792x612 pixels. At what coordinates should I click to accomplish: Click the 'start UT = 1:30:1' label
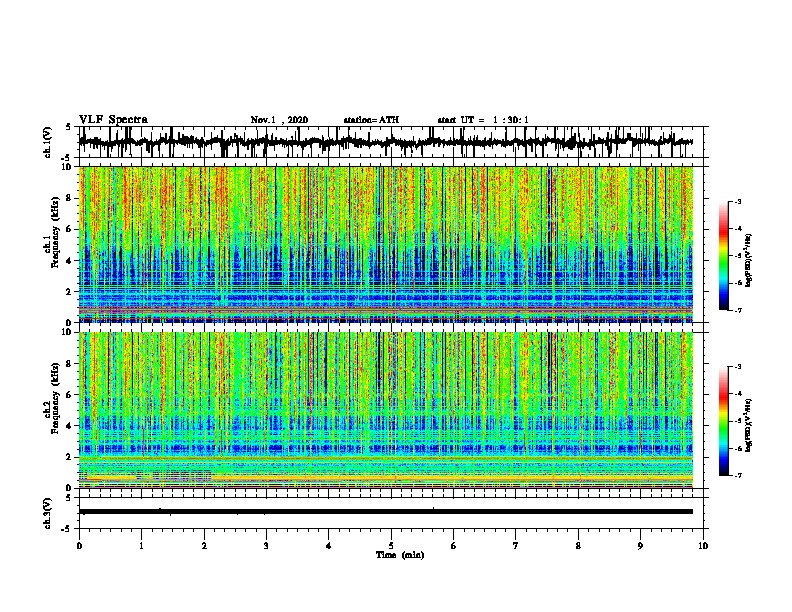pyautogui.click(x=483, y=120)
